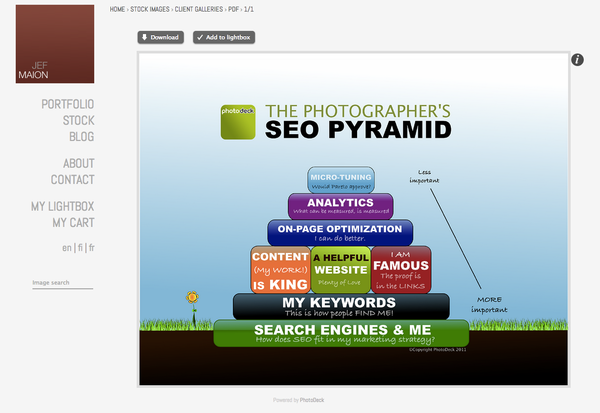The image size is (600, 413).
Task: Click the Add to lightbox button
Action: [224, 38]
